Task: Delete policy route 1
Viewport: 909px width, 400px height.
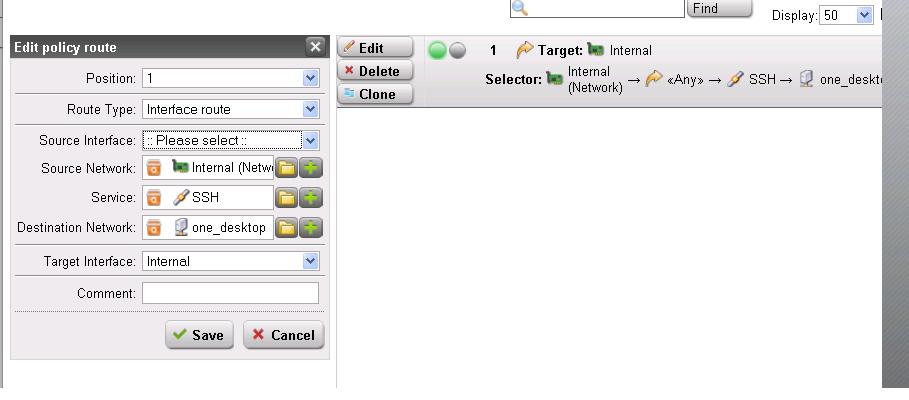Action: (x=375, y=71)
